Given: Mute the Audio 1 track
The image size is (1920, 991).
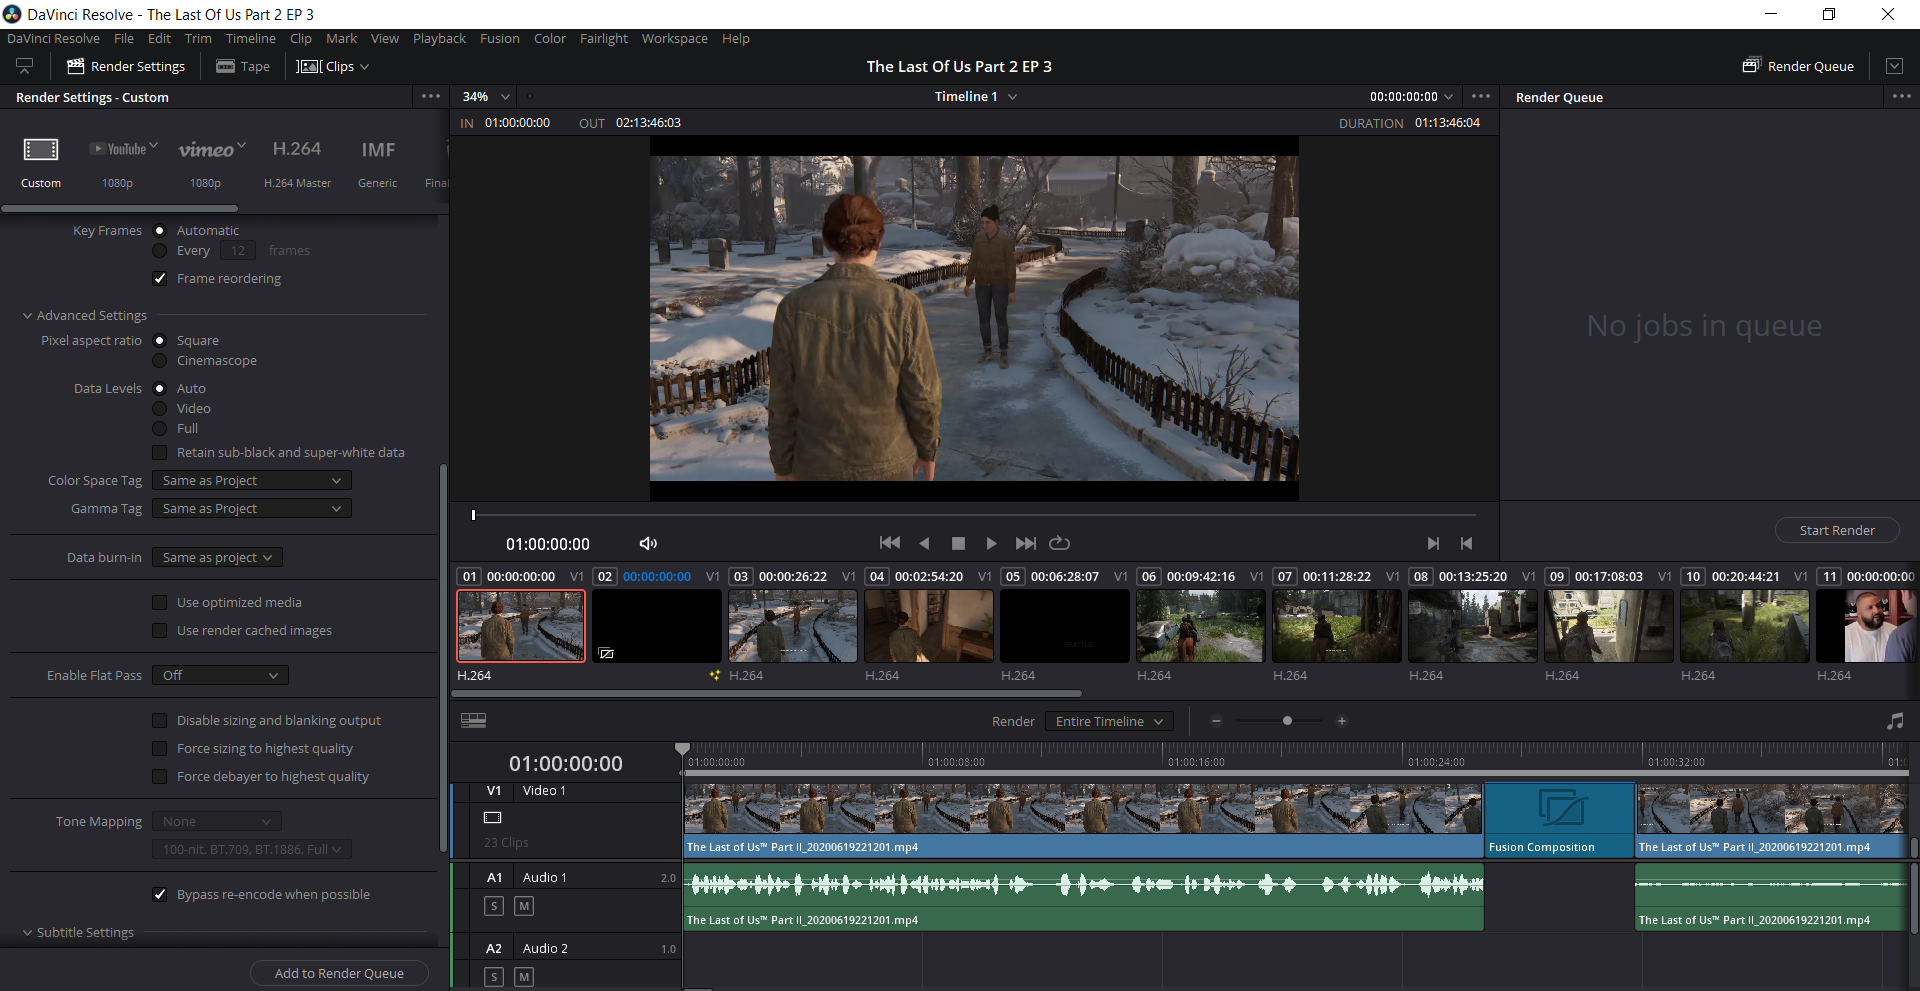Looking at the screenshot, I should pos(524,906).
